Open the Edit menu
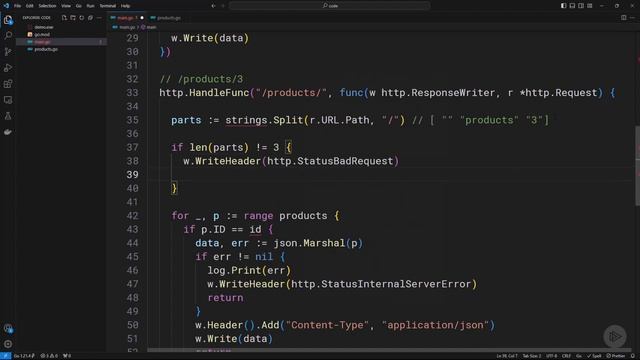This screenshot has width=640, height=360. pyautogui.click(x=29, y=6)
